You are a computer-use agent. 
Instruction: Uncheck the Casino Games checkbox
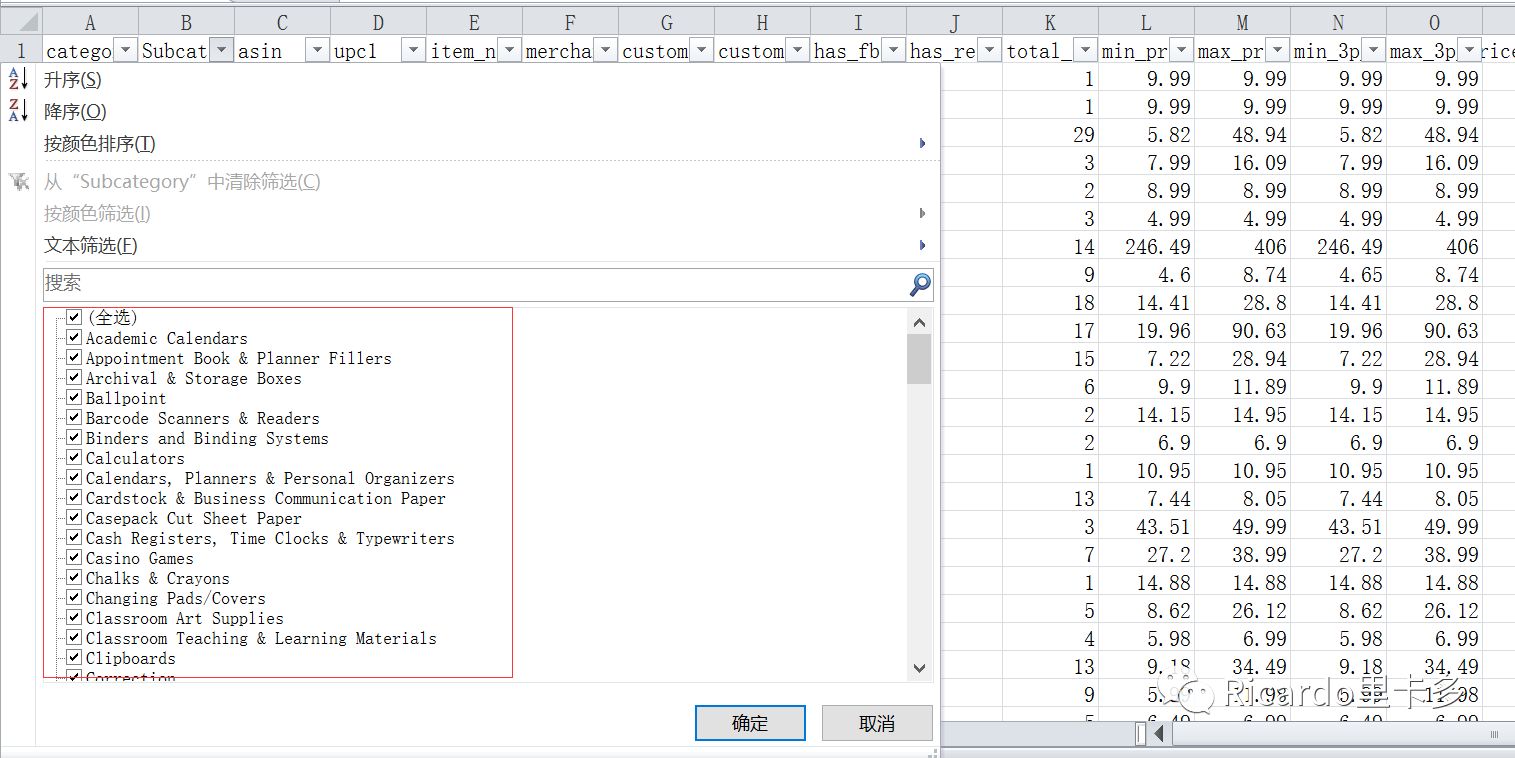(74, 558)
